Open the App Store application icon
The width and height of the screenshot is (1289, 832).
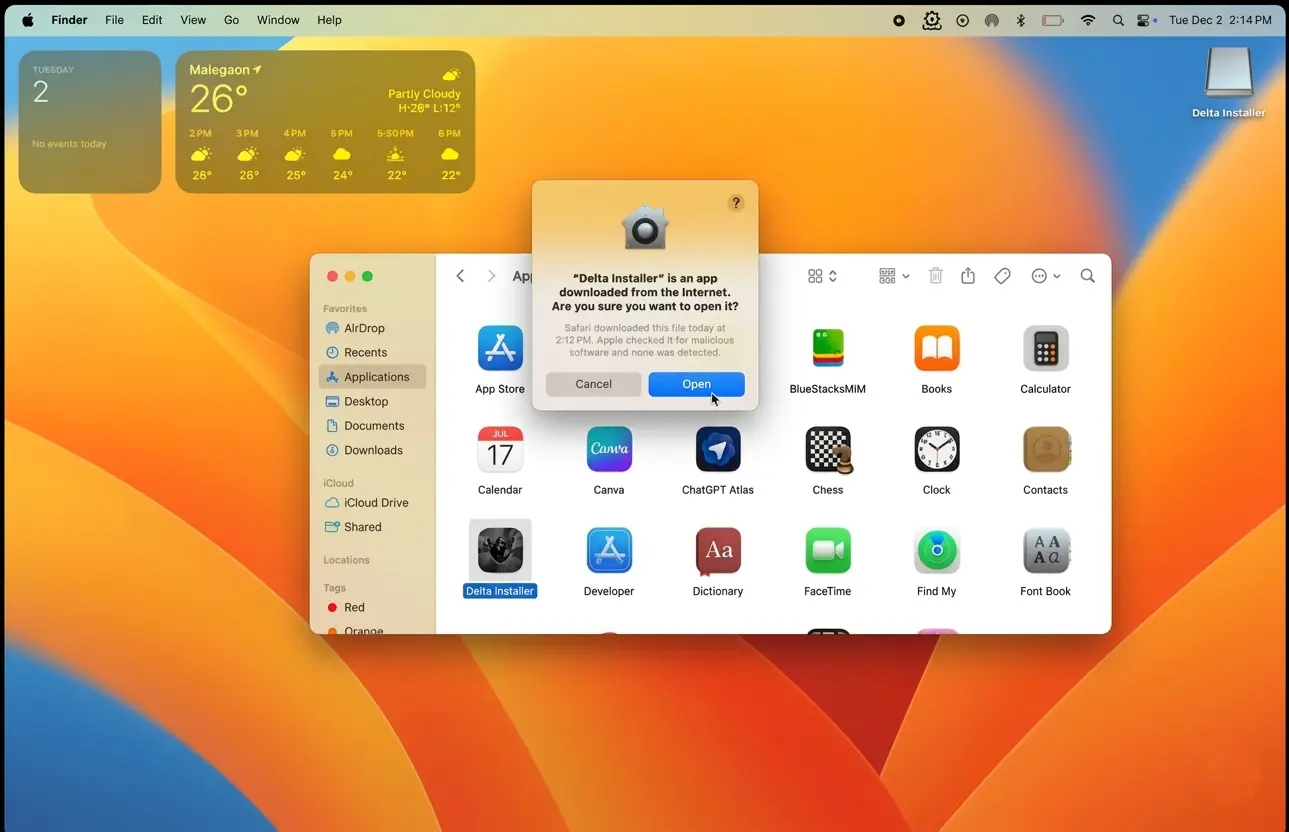[x=500, y=349]
